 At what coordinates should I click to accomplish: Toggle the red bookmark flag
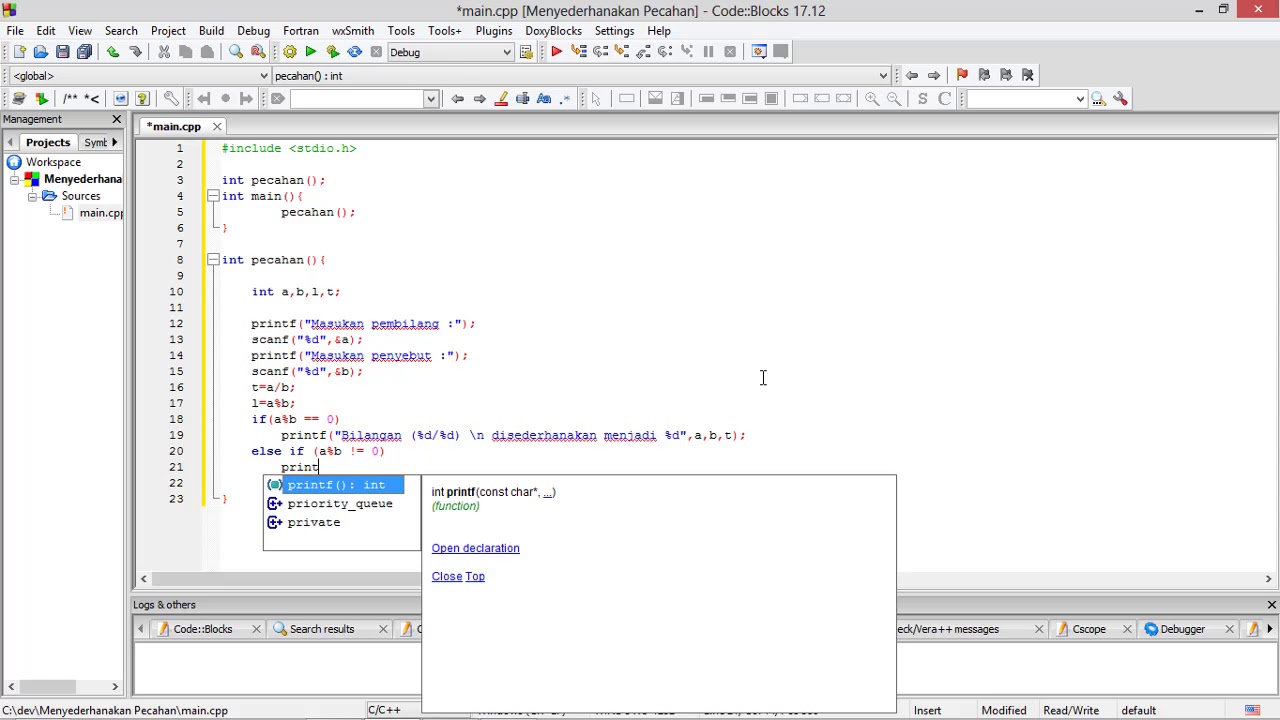coord(962,75)
